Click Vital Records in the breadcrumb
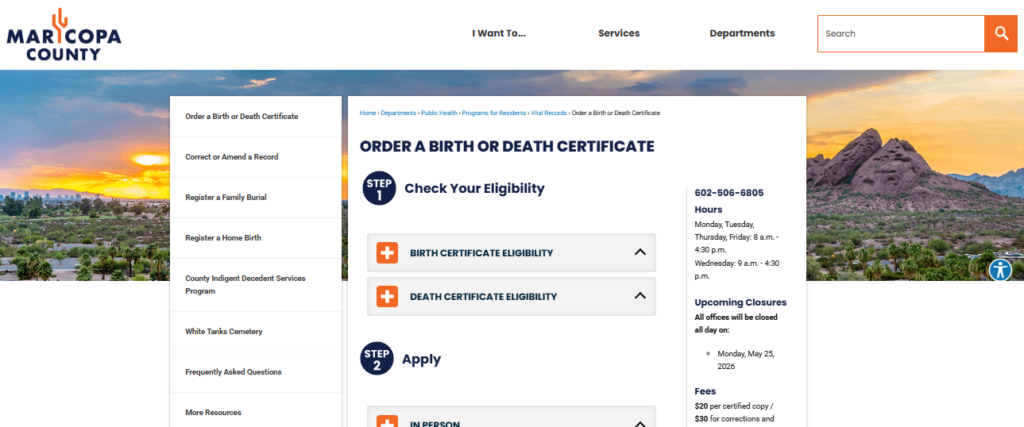Screen dimensions: 1024x427 point(549,113)
